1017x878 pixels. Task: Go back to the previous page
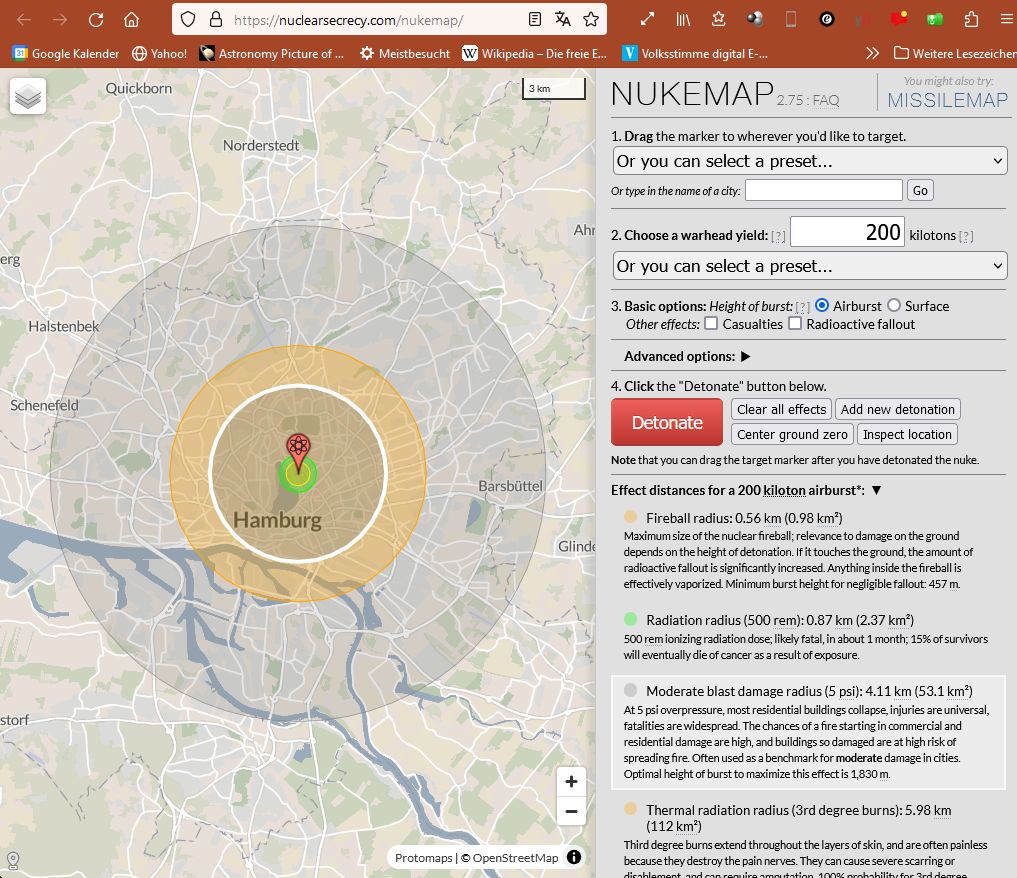(24, 19)
